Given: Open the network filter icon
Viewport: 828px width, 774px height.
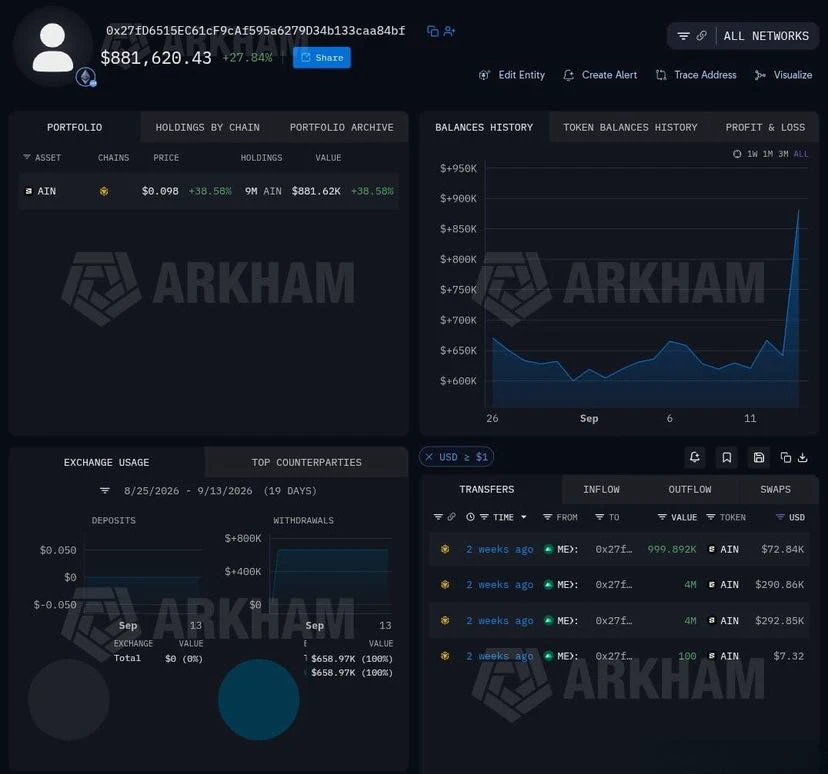Looking at the screenshot, I should [683, 36].
